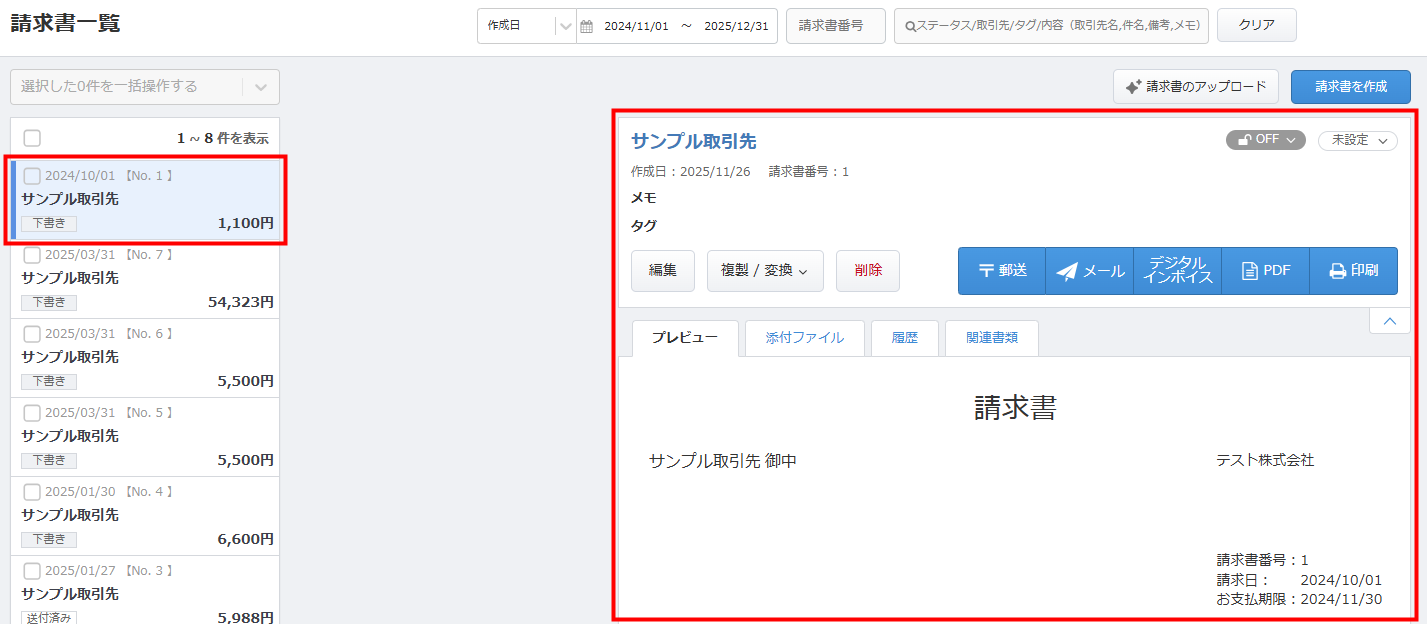Click 請求書のアップロード sparkle icon button
Screen dimensions: 1427x624
pyautogui.click(x=1196, y=87)
